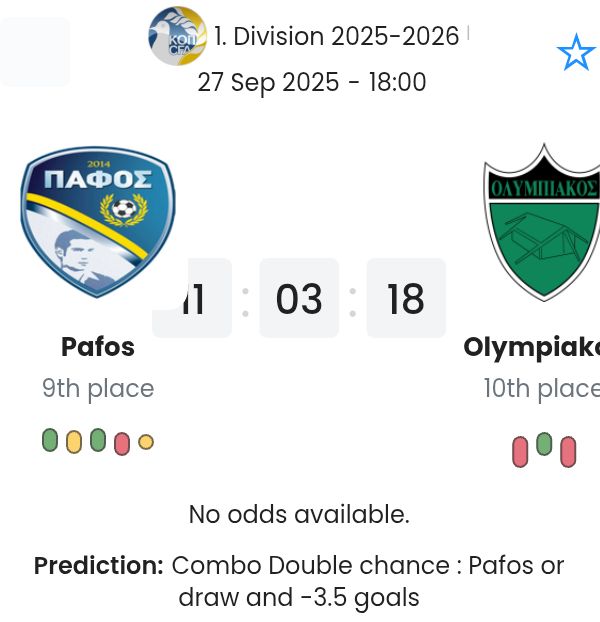Viewport: 600px width, 622px height.
Task: Click Olympiakos green middle form indicator
Action: [x=544, y=444]
